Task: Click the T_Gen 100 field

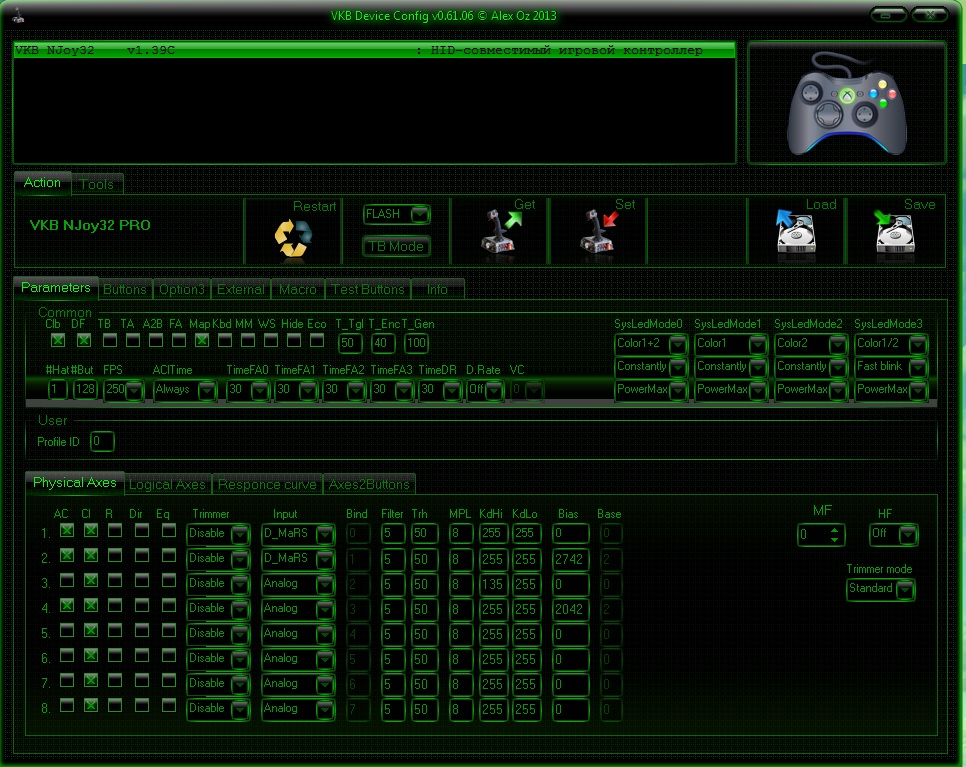Action: (x=416, y=343)
